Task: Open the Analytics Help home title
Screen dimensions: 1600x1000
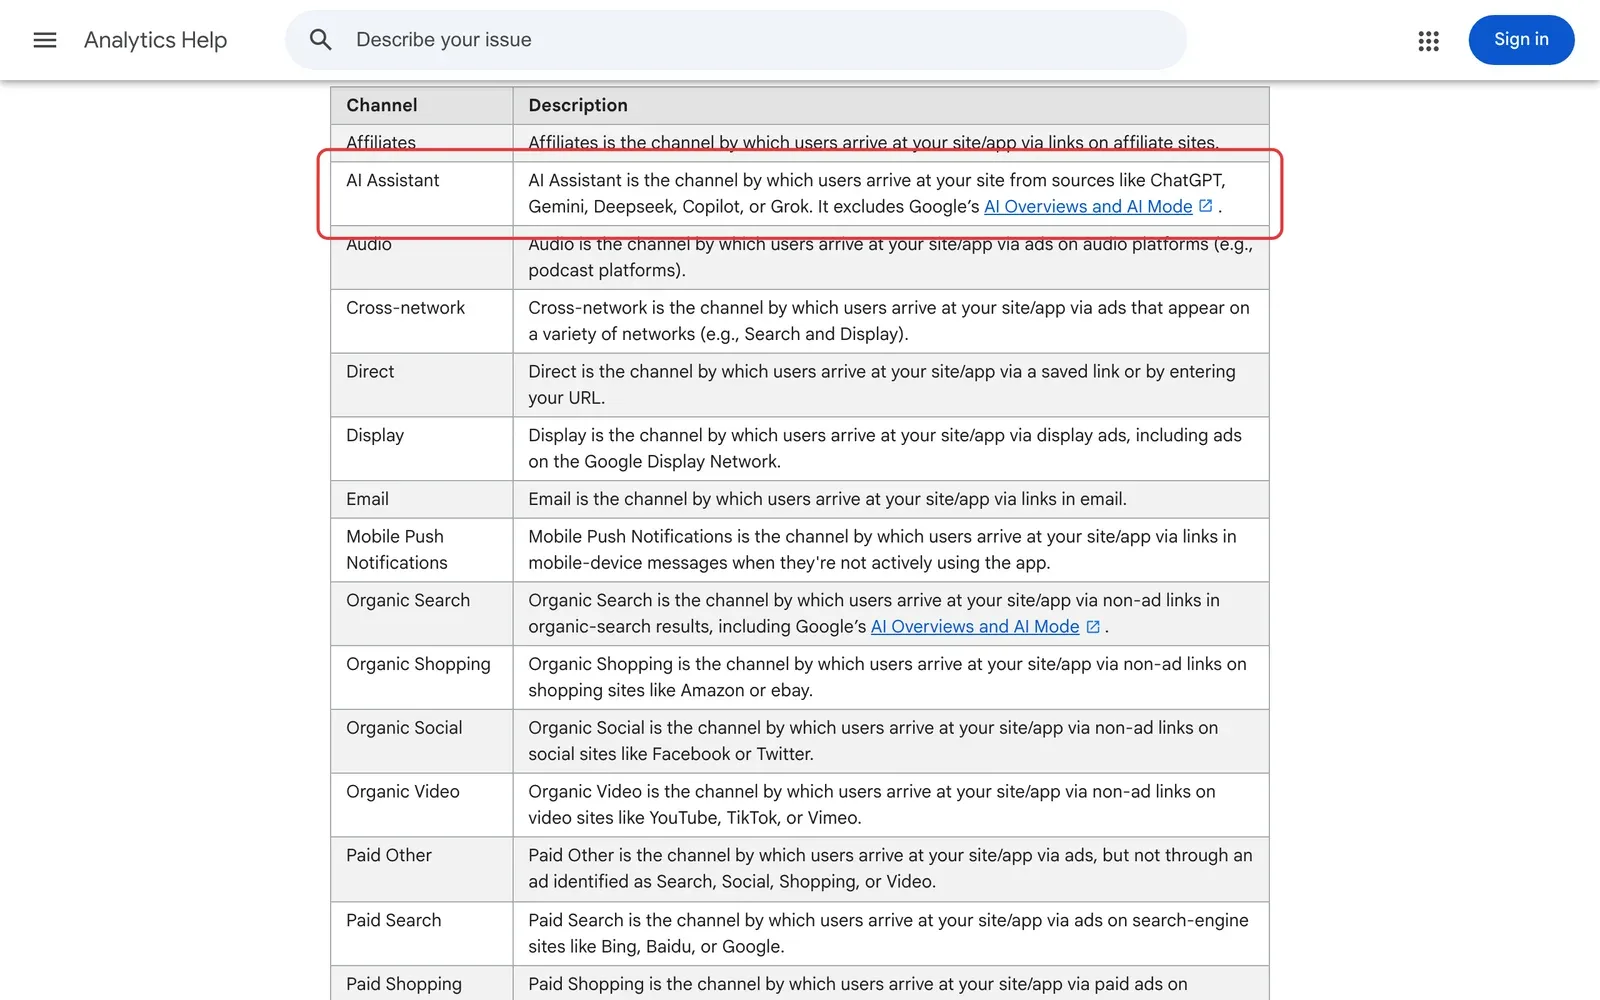Action: pos(156,40)
